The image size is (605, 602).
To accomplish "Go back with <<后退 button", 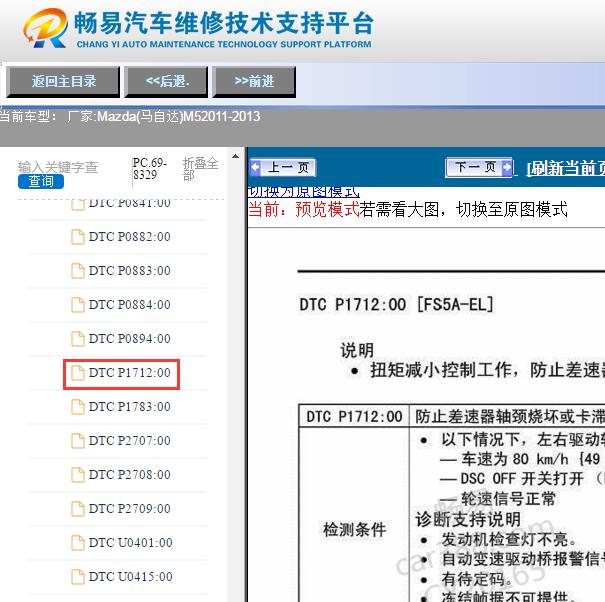I will [x=166, y=81].
